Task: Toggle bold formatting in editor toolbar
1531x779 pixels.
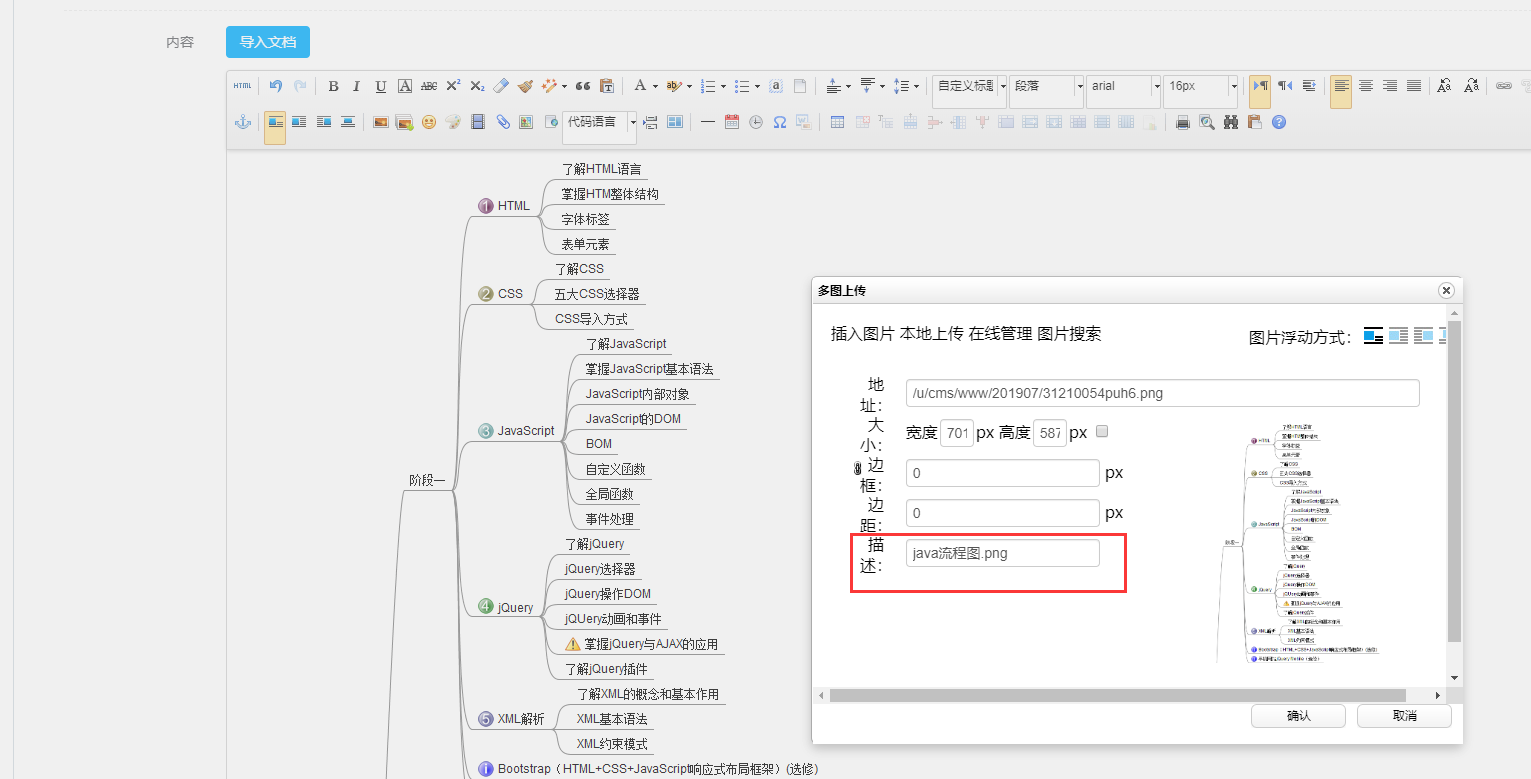Action: pos(333,87)
